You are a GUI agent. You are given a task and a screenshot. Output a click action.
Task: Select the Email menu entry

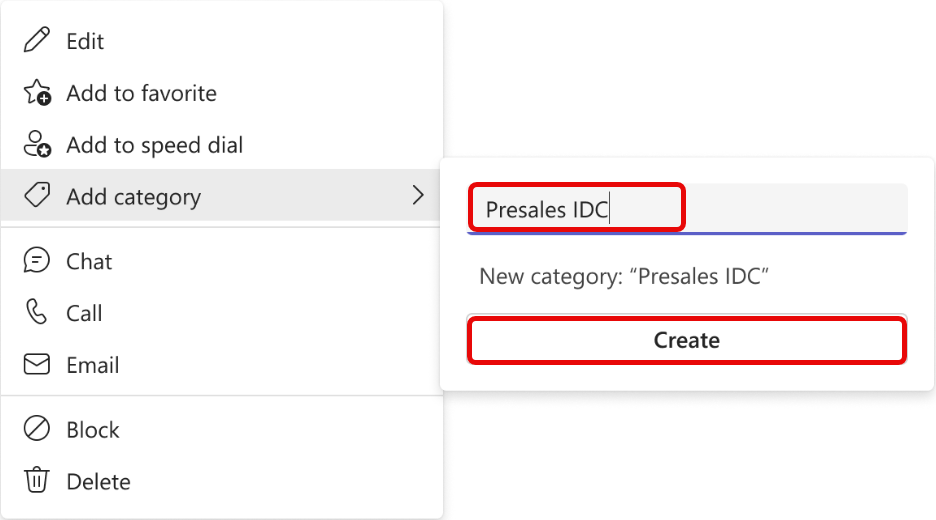coord(221,365)
